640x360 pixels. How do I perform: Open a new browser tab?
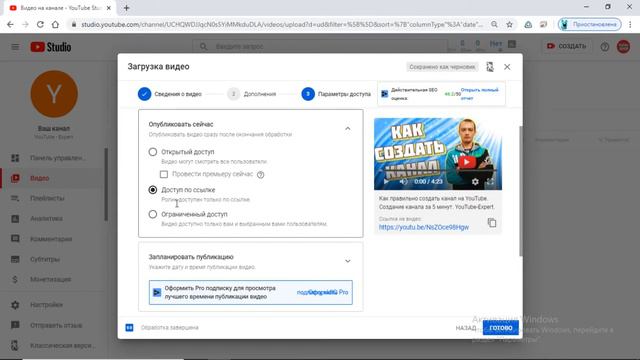(x=127, y=8)
